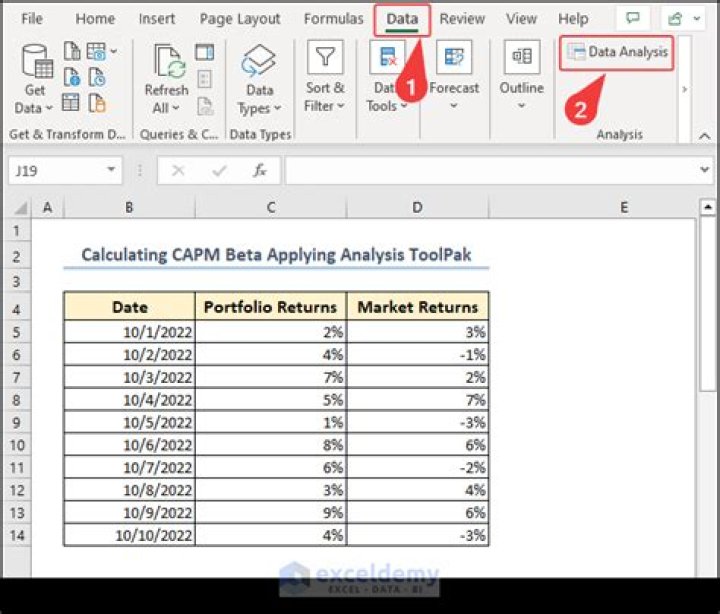Open the Formulas ribbon tab

pyautogui.click(x=333, y=19)
